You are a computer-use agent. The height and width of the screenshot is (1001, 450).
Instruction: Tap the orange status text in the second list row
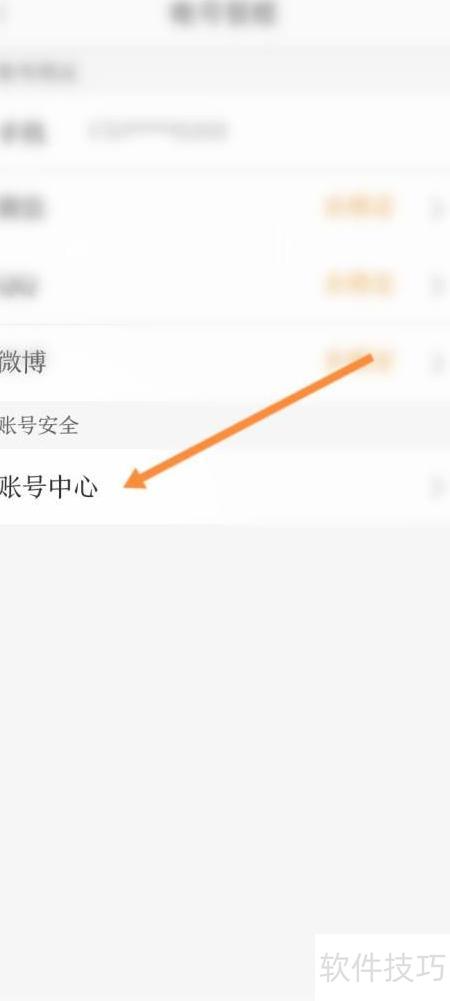tap(357, 207)
